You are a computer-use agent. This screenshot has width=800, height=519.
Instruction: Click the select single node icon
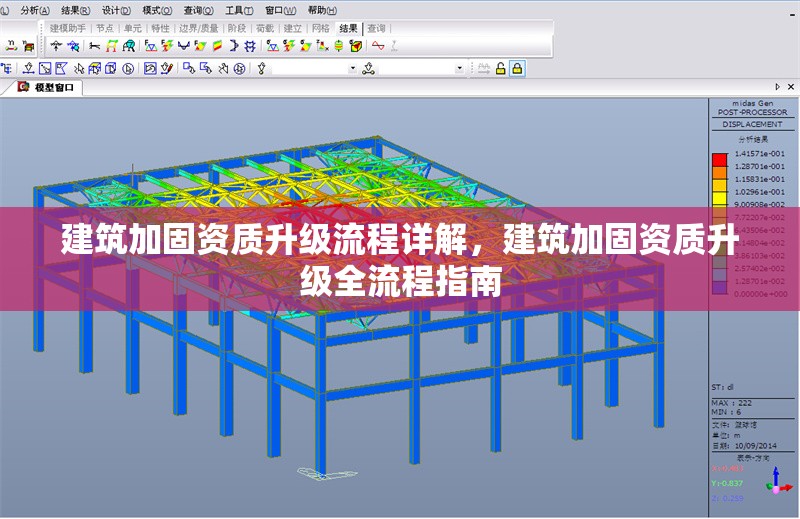(x=29, y=68)
